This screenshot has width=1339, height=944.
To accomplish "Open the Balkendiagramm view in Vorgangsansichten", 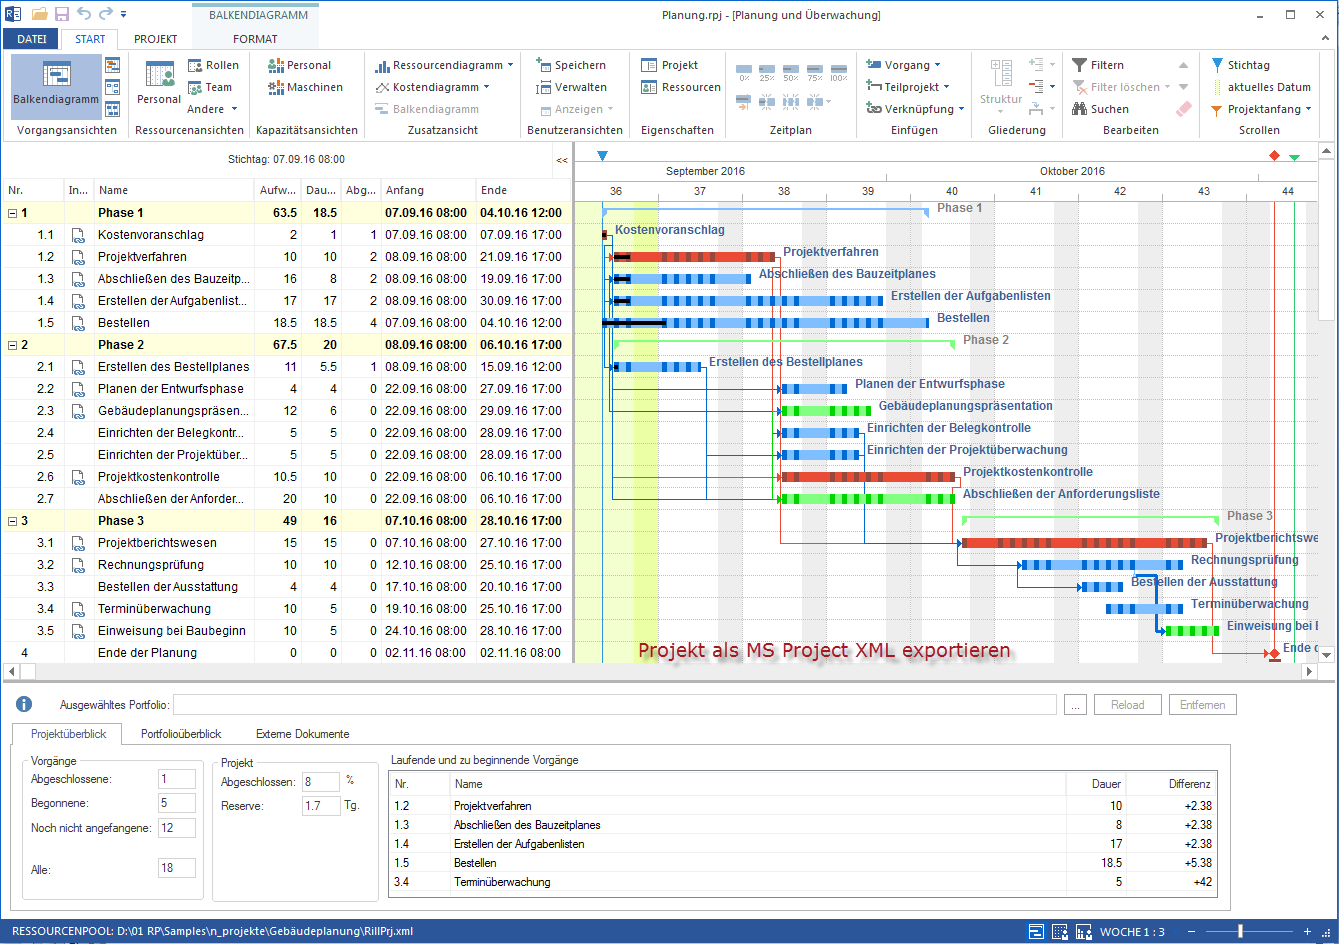I will (56, 87).
